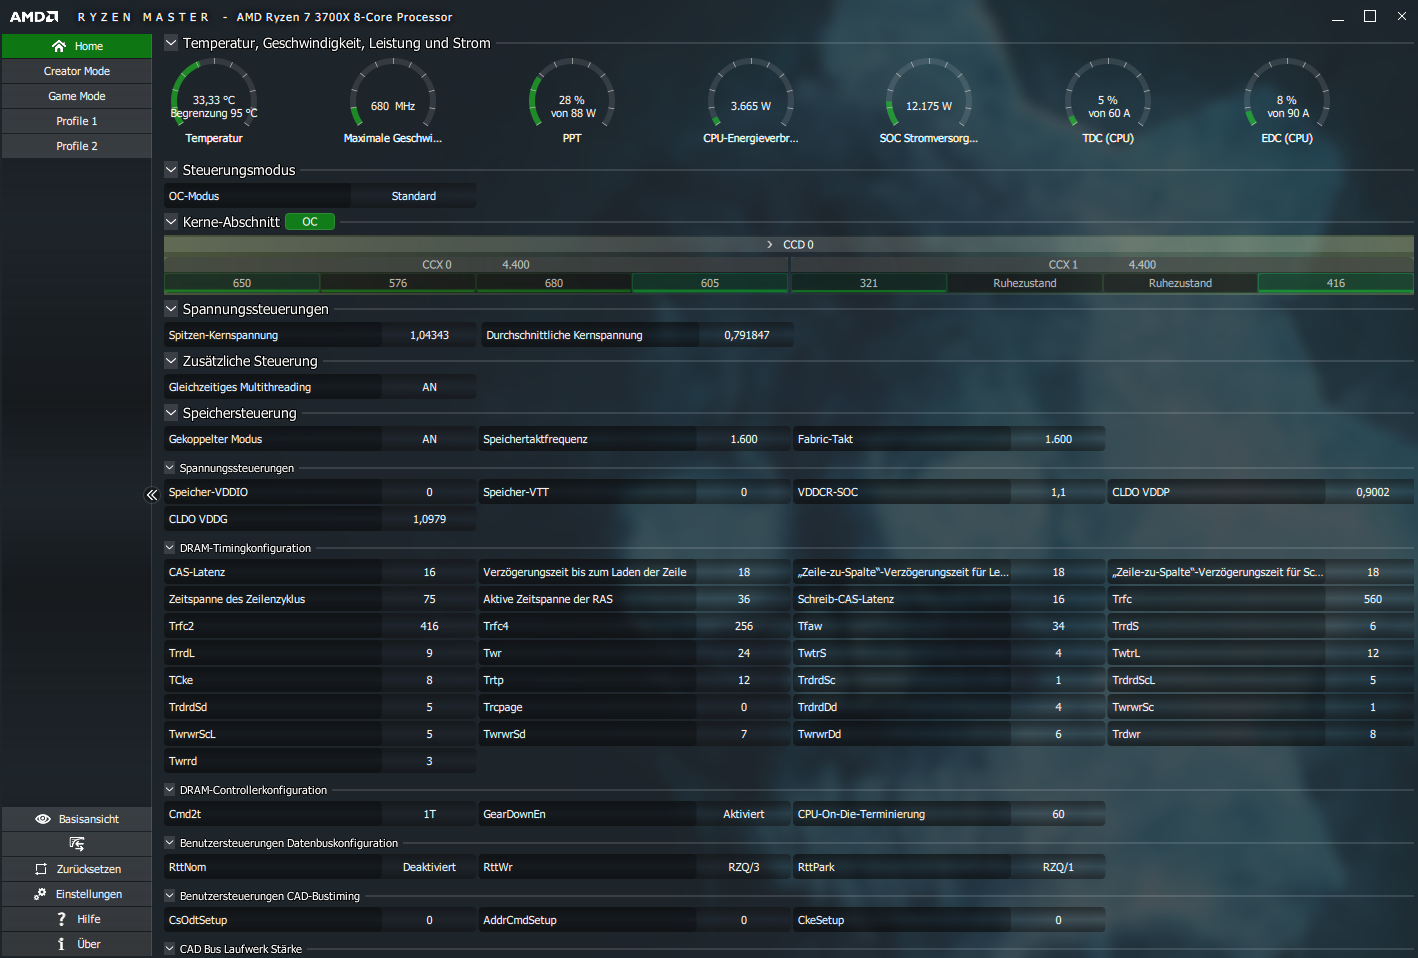
Task: Click the eye icon beside Basisansicht
Action: tap(42, 819)
